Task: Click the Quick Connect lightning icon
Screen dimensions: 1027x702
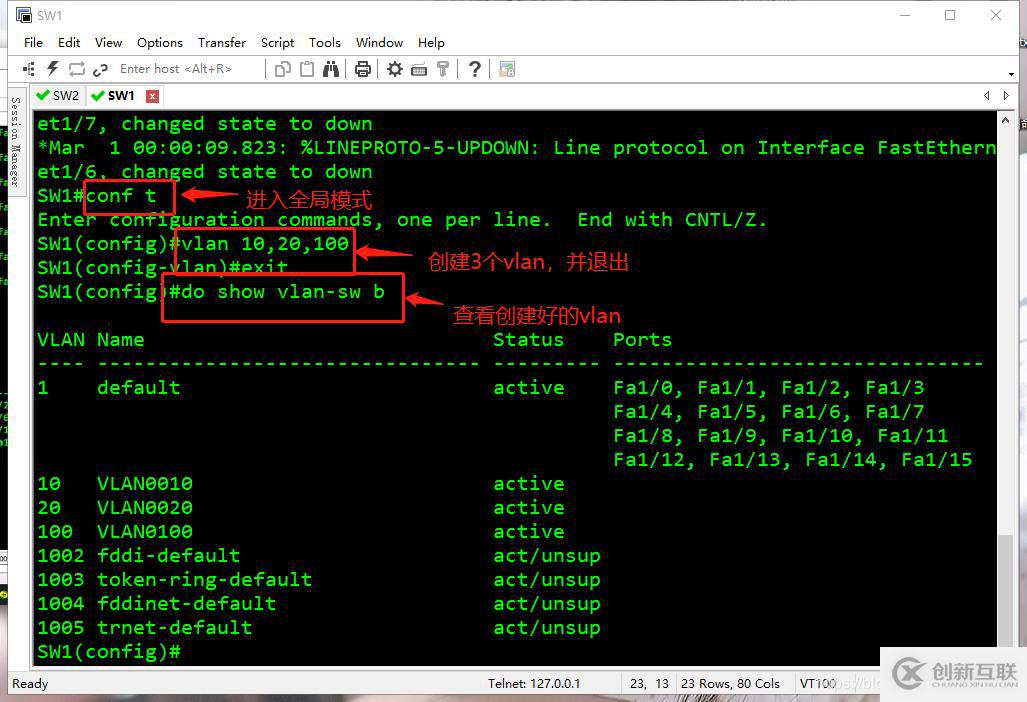Action: point(53,69)
